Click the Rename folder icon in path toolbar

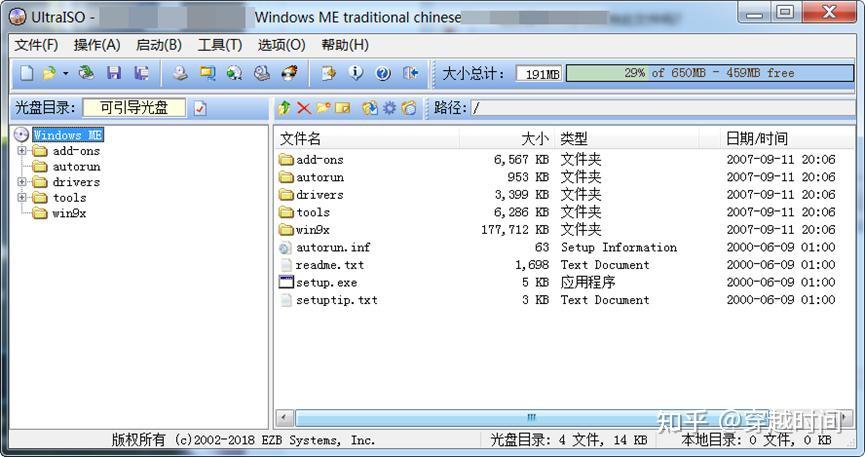[x=343, y=108]
